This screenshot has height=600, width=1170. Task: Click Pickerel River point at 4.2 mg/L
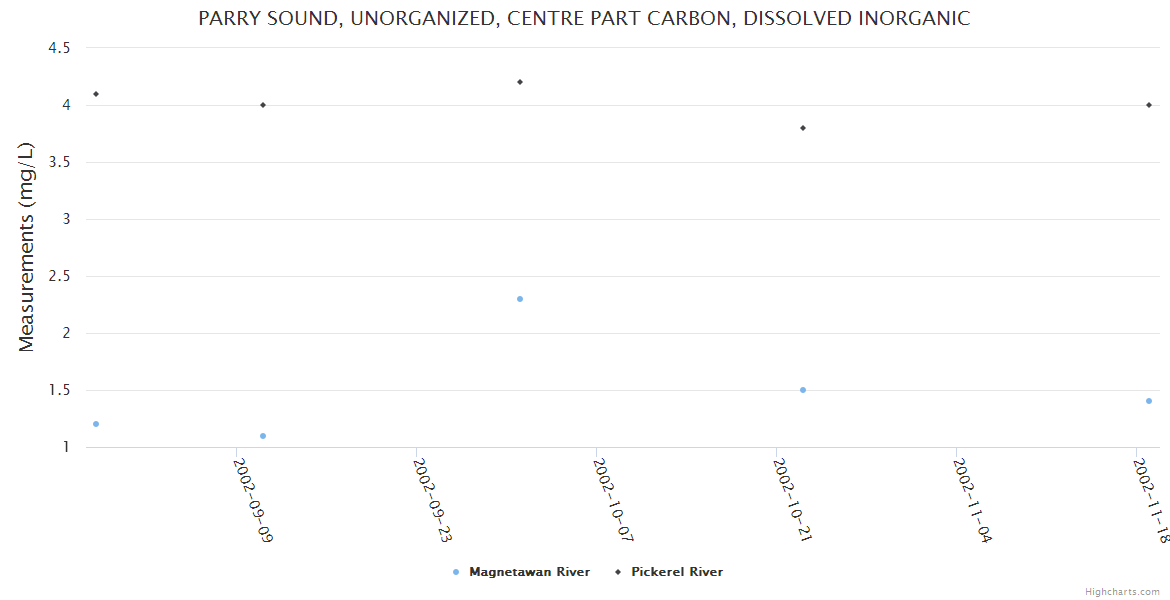520,82
